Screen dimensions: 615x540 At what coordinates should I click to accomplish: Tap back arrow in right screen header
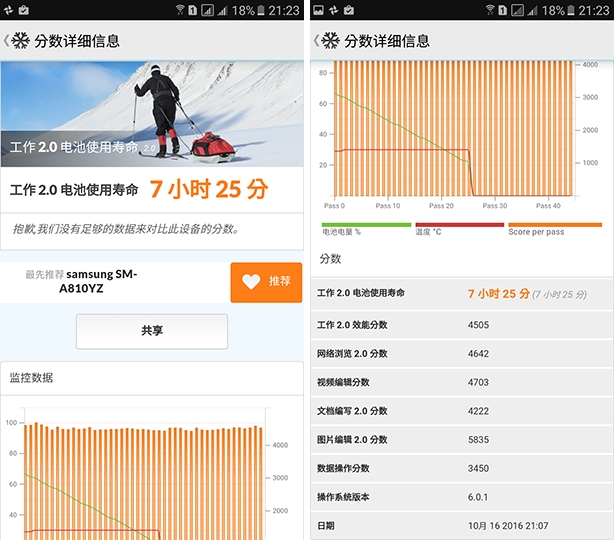point(316,41)
